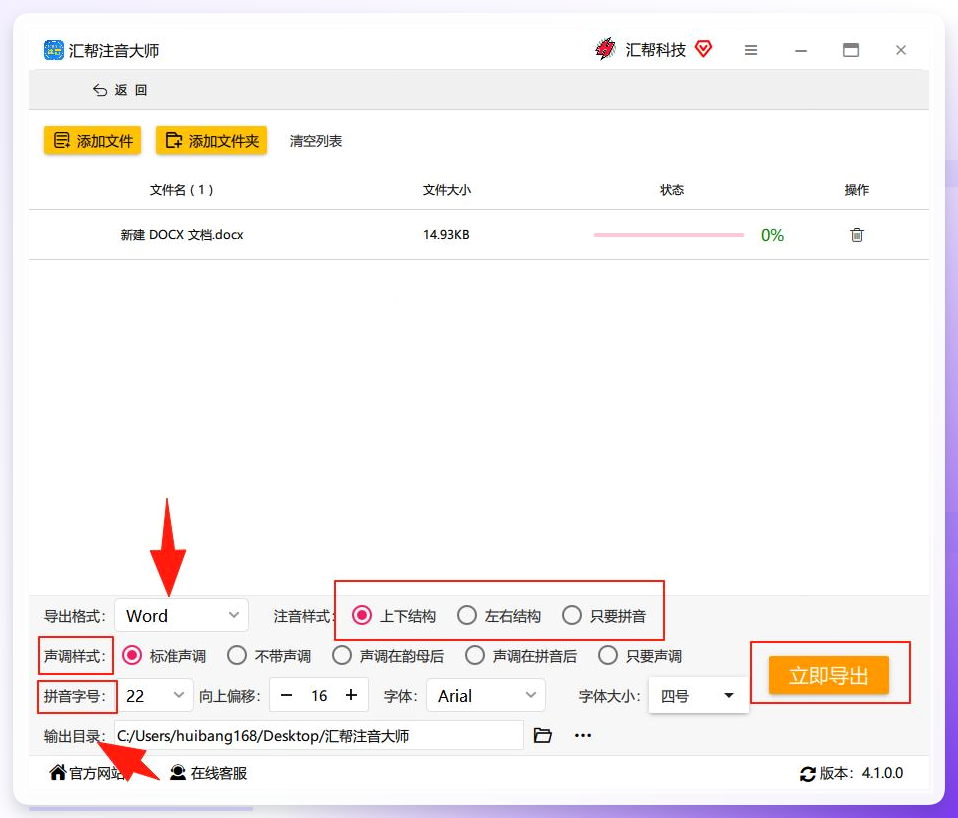
Task: Click the refresh icon next to 版本
Action: 808,774
